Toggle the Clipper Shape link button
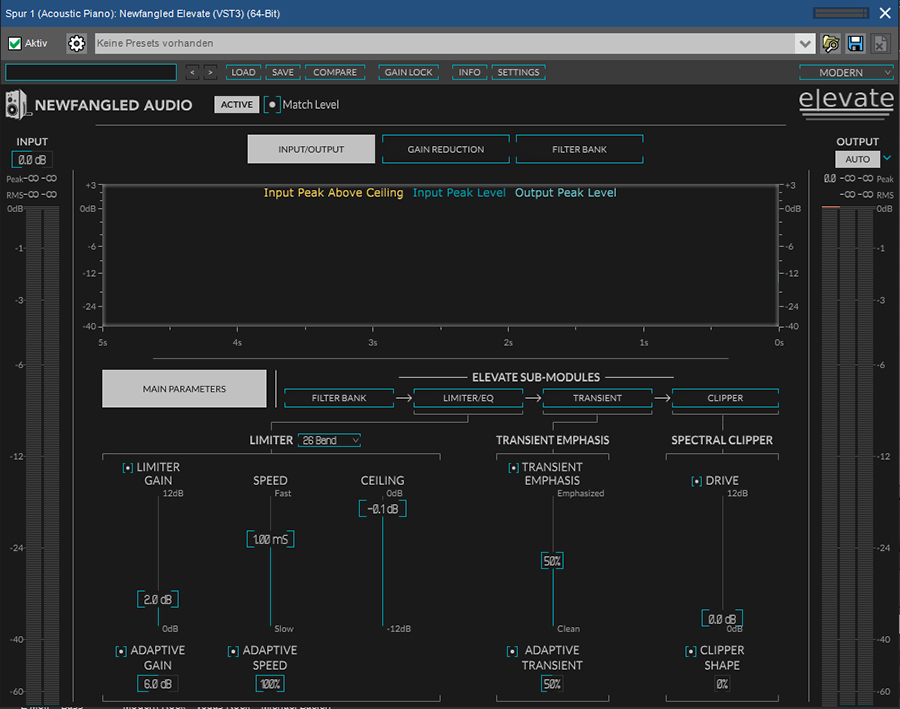This screenshot has width=900, height=709. coord(690,651)
